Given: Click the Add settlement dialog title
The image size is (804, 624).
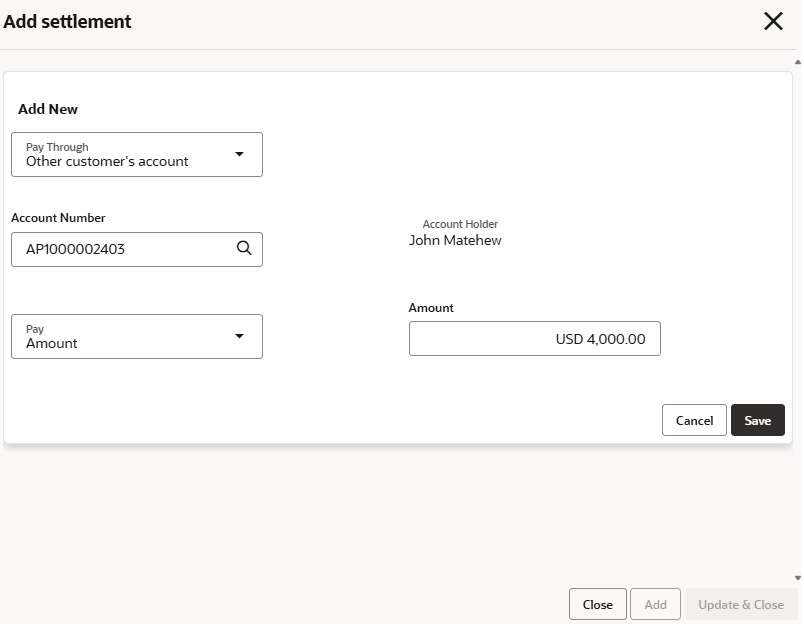Looking at the screenshot, I should click(x=67, y=21).
